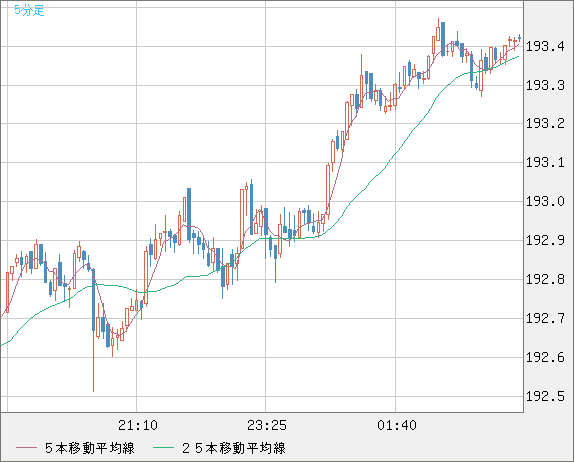574x462 pixels.
Task: Click the 21:10 time axis label
Action: coord(138,425)
